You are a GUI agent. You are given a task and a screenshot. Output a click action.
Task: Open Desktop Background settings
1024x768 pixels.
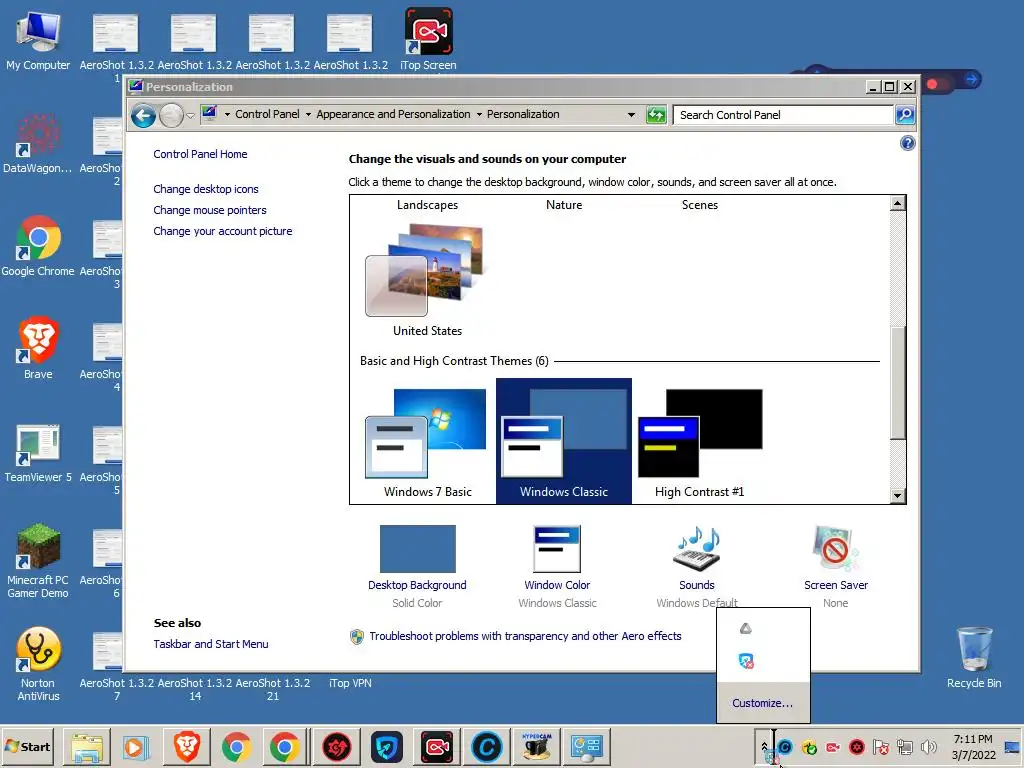coord(417,566)
